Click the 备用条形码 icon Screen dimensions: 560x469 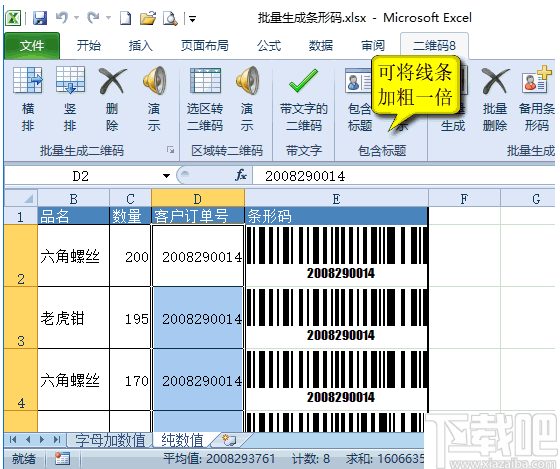536,79
